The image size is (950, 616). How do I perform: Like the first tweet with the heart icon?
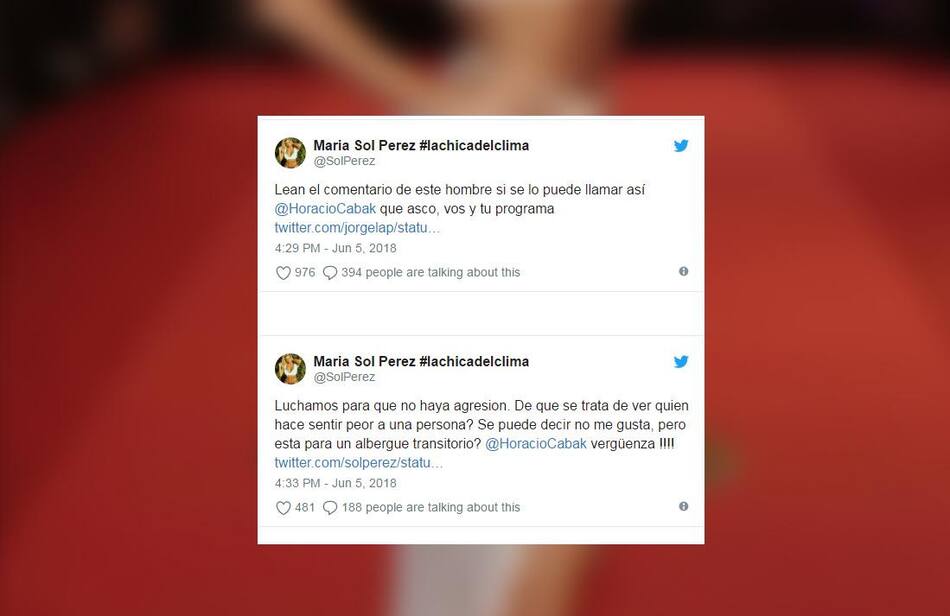[x=283, y=273]
